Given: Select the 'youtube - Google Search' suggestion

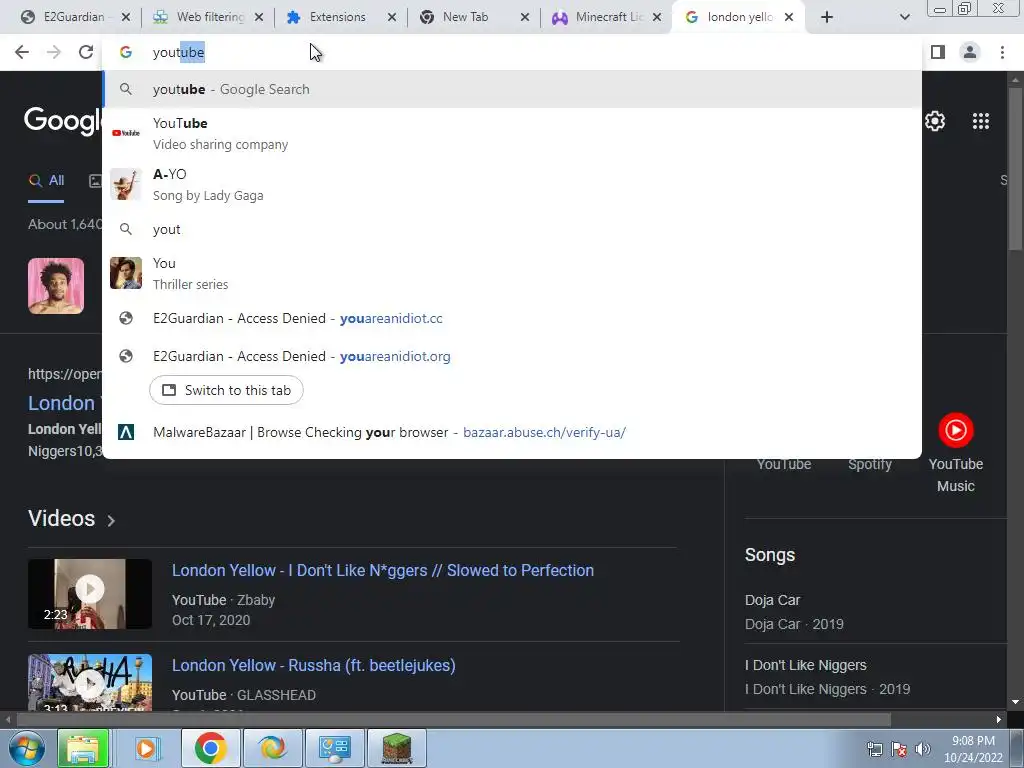Looking at the screenshot, I should (513, 89).
